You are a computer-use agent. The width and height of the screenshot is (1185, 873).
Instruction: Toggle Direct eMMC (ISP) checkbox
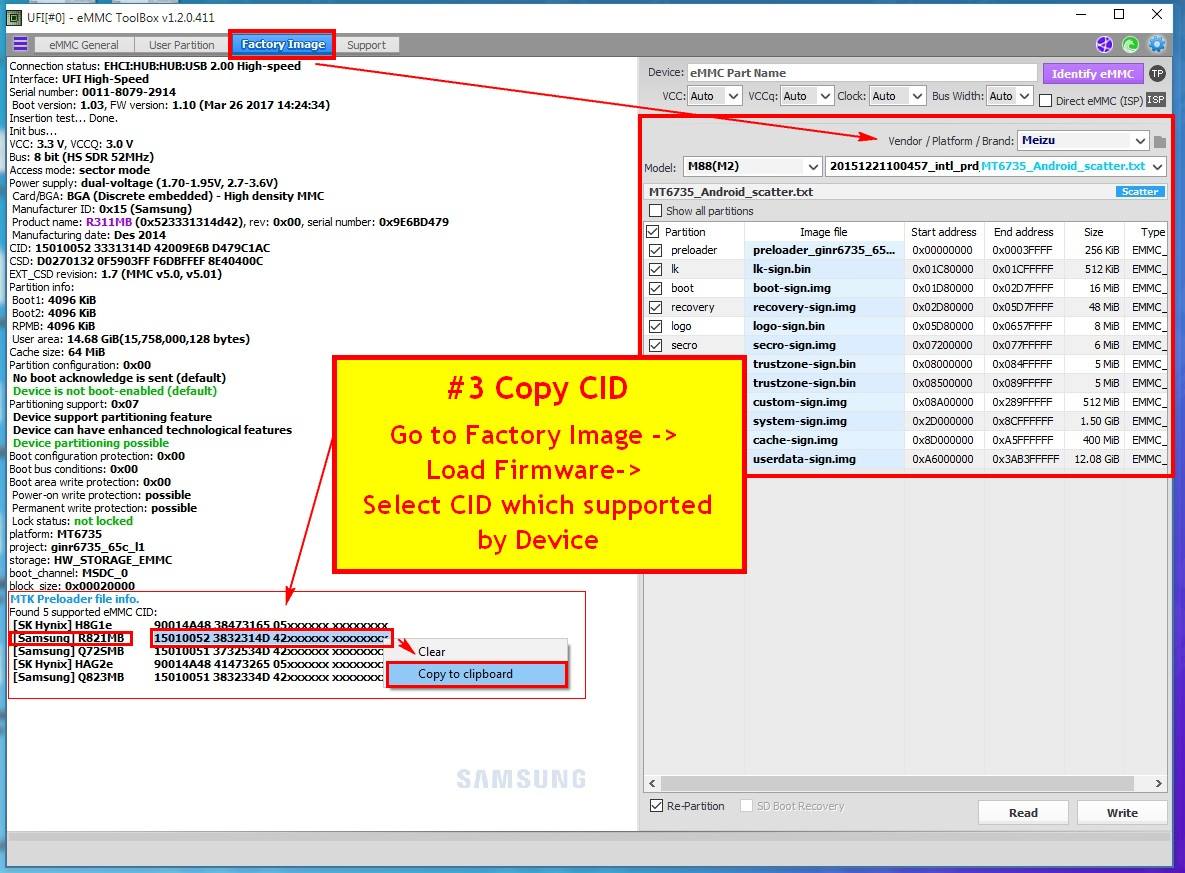[1046, 101]
